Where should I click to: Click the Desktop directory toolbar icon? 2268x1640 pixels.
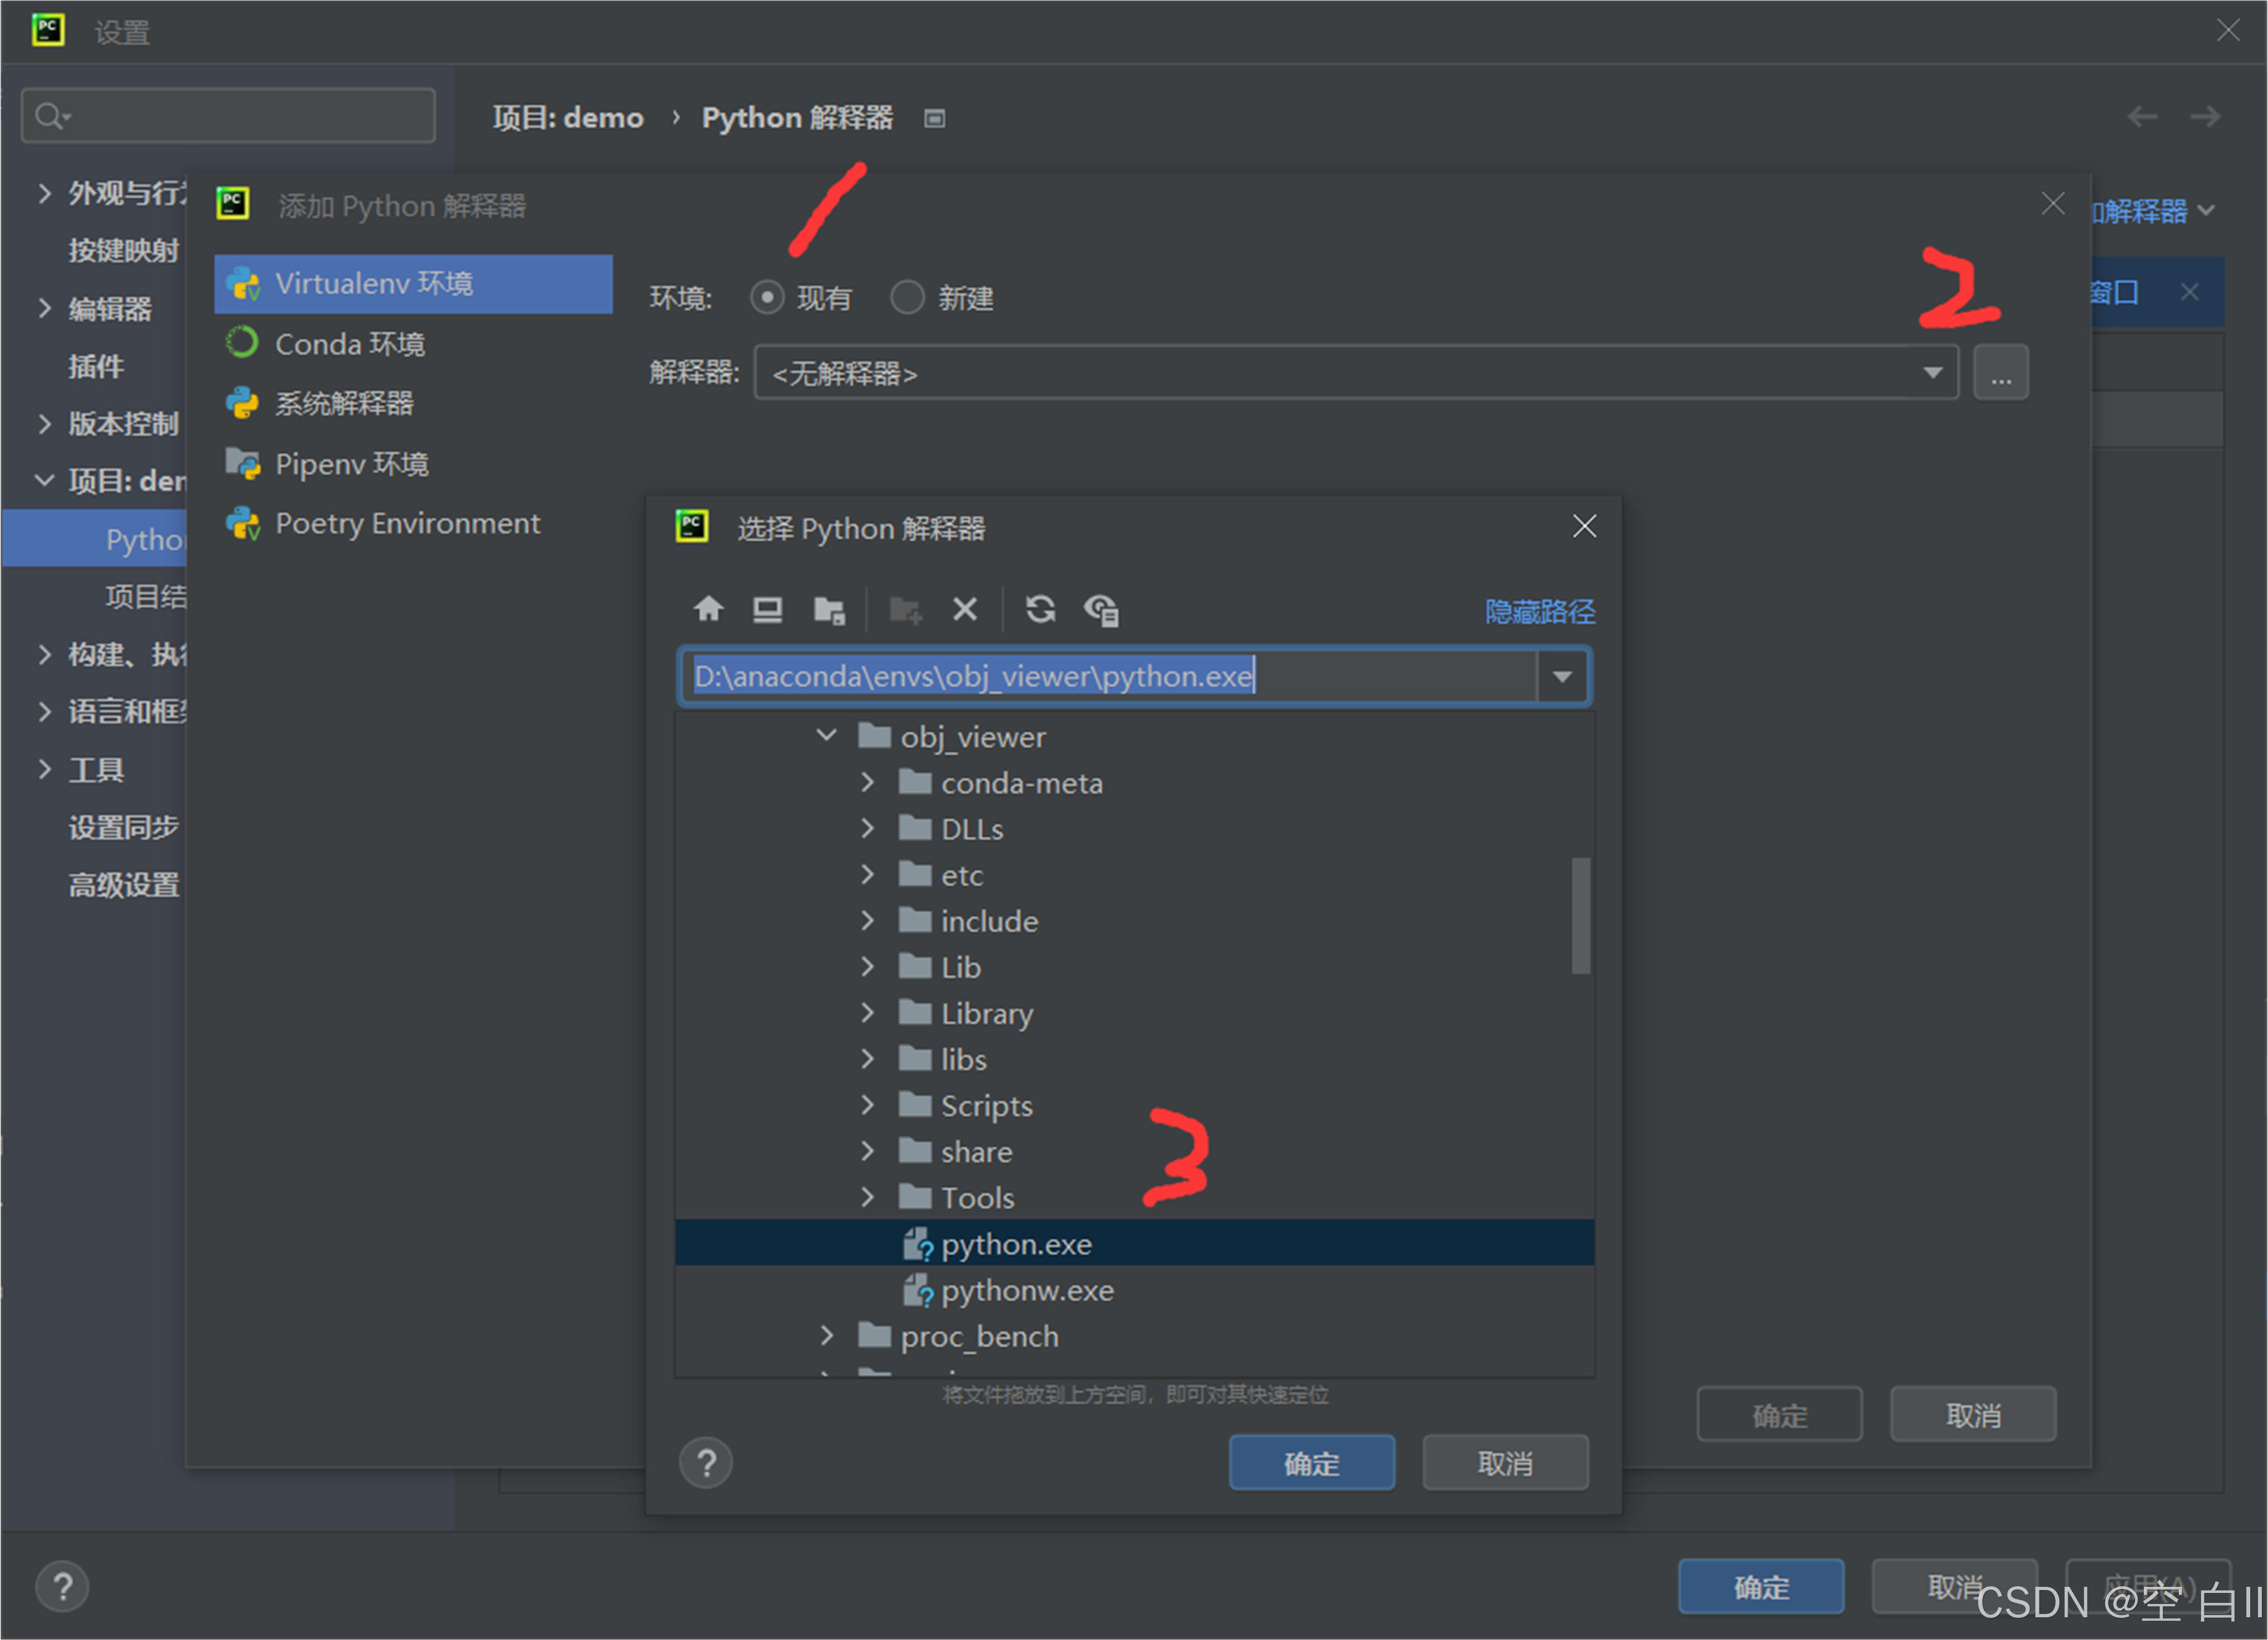[767, 609]
